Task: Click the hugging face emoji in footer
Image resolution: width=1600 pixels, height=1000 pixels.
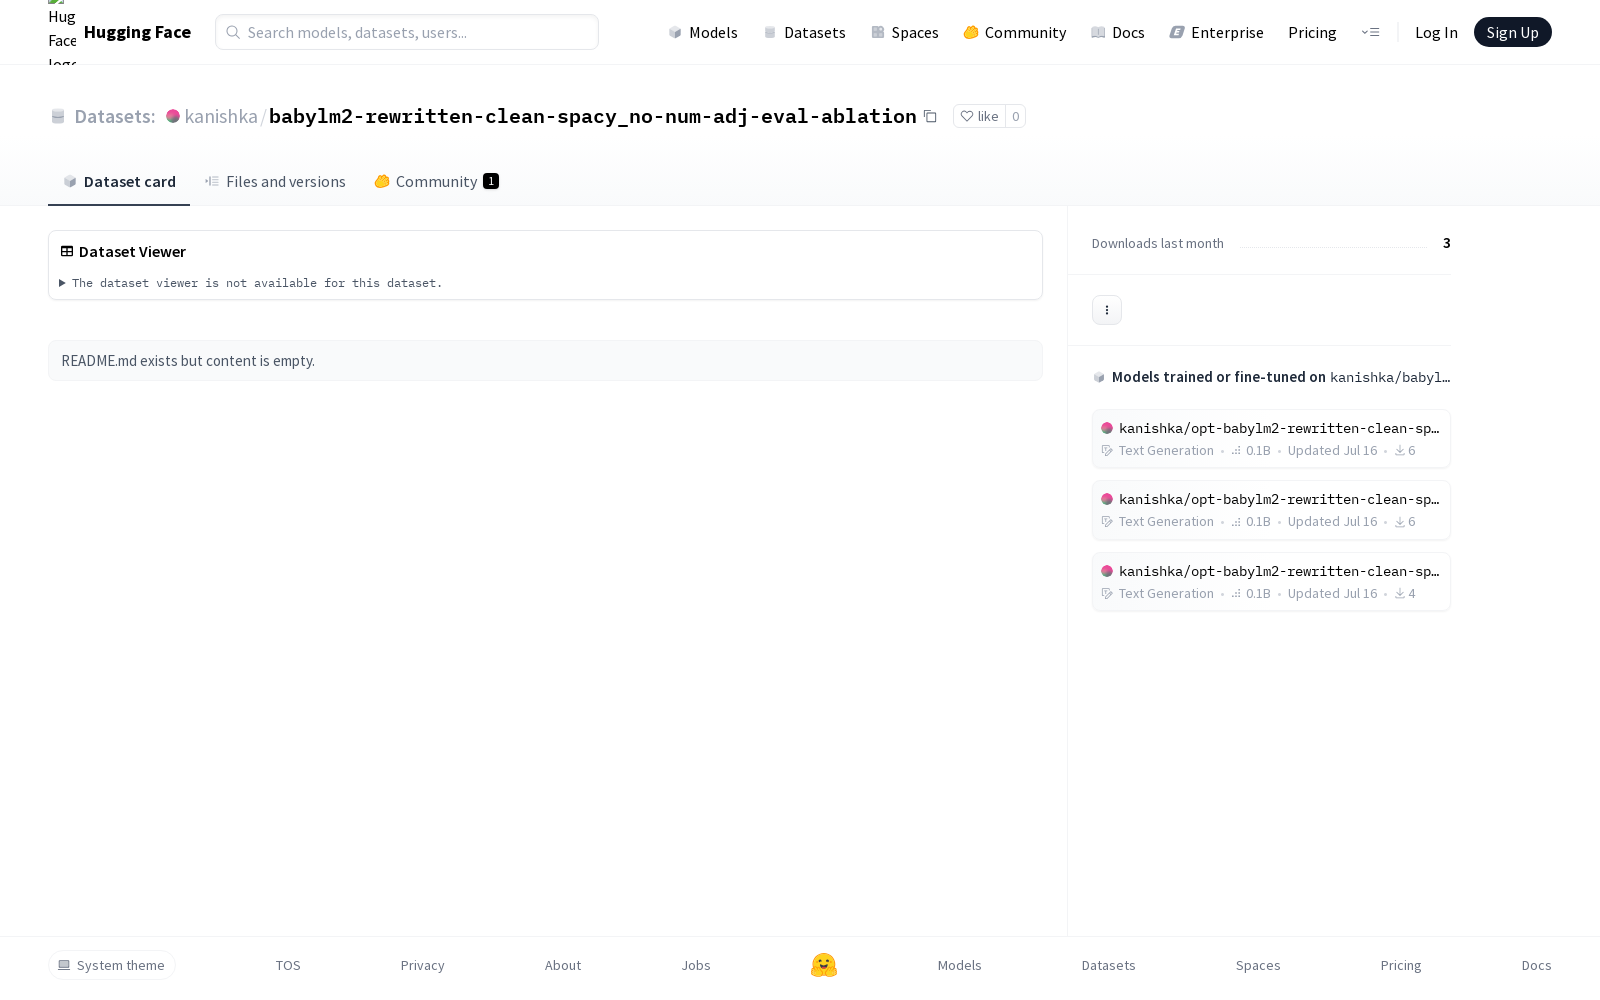Action: 824,965
